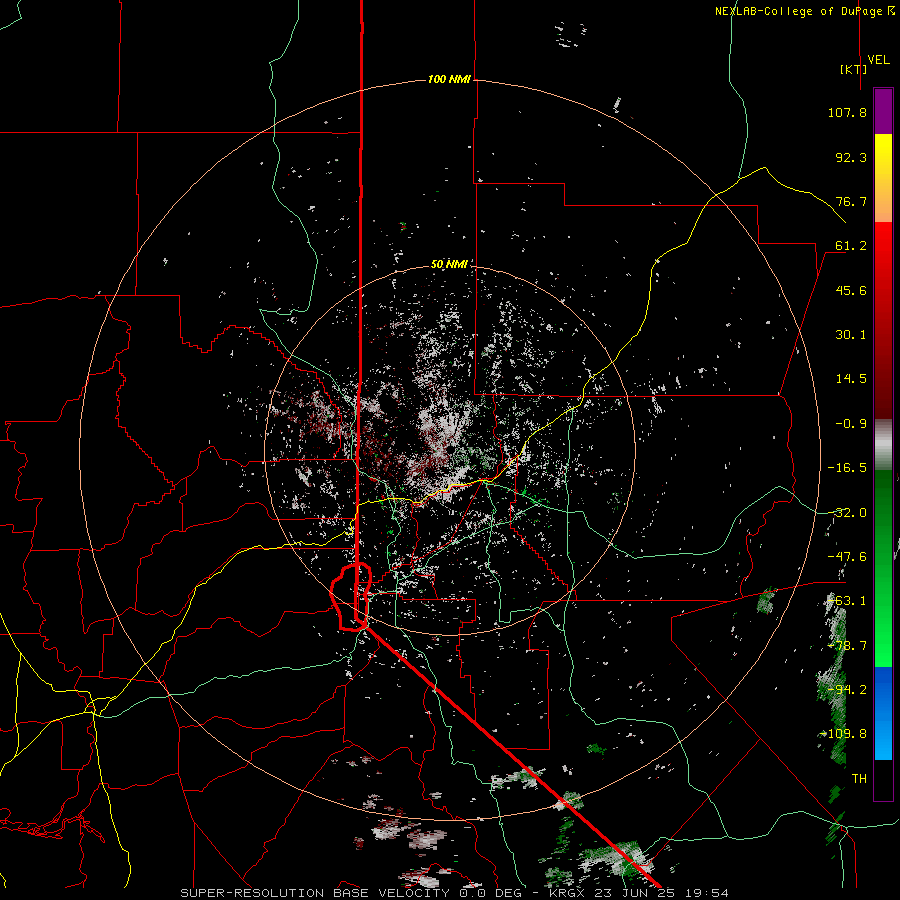Select the -0.9 legend value
Viewport: 900px width, 900px height.
click(851, 424)
